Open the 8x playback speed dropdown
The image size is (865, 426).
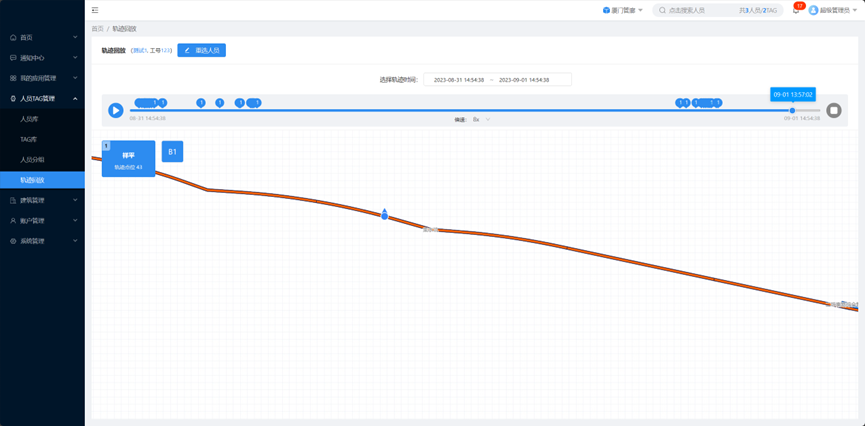pyautogui.click(x=481, y=120)
